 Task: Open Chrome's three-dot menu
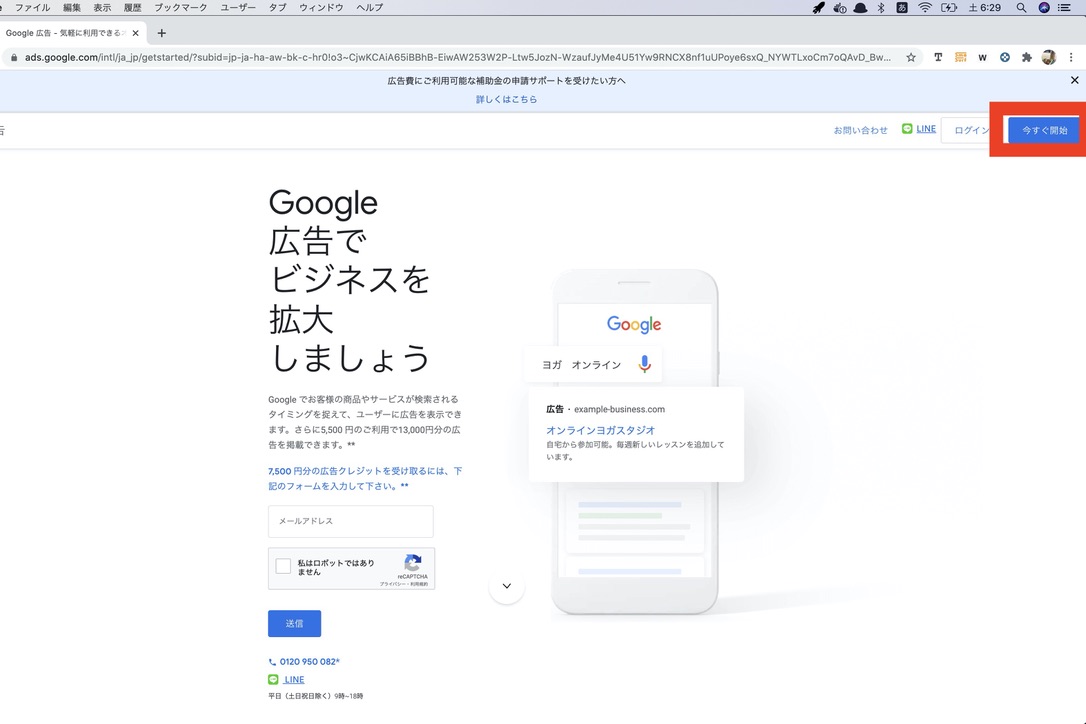point(1071,58)
